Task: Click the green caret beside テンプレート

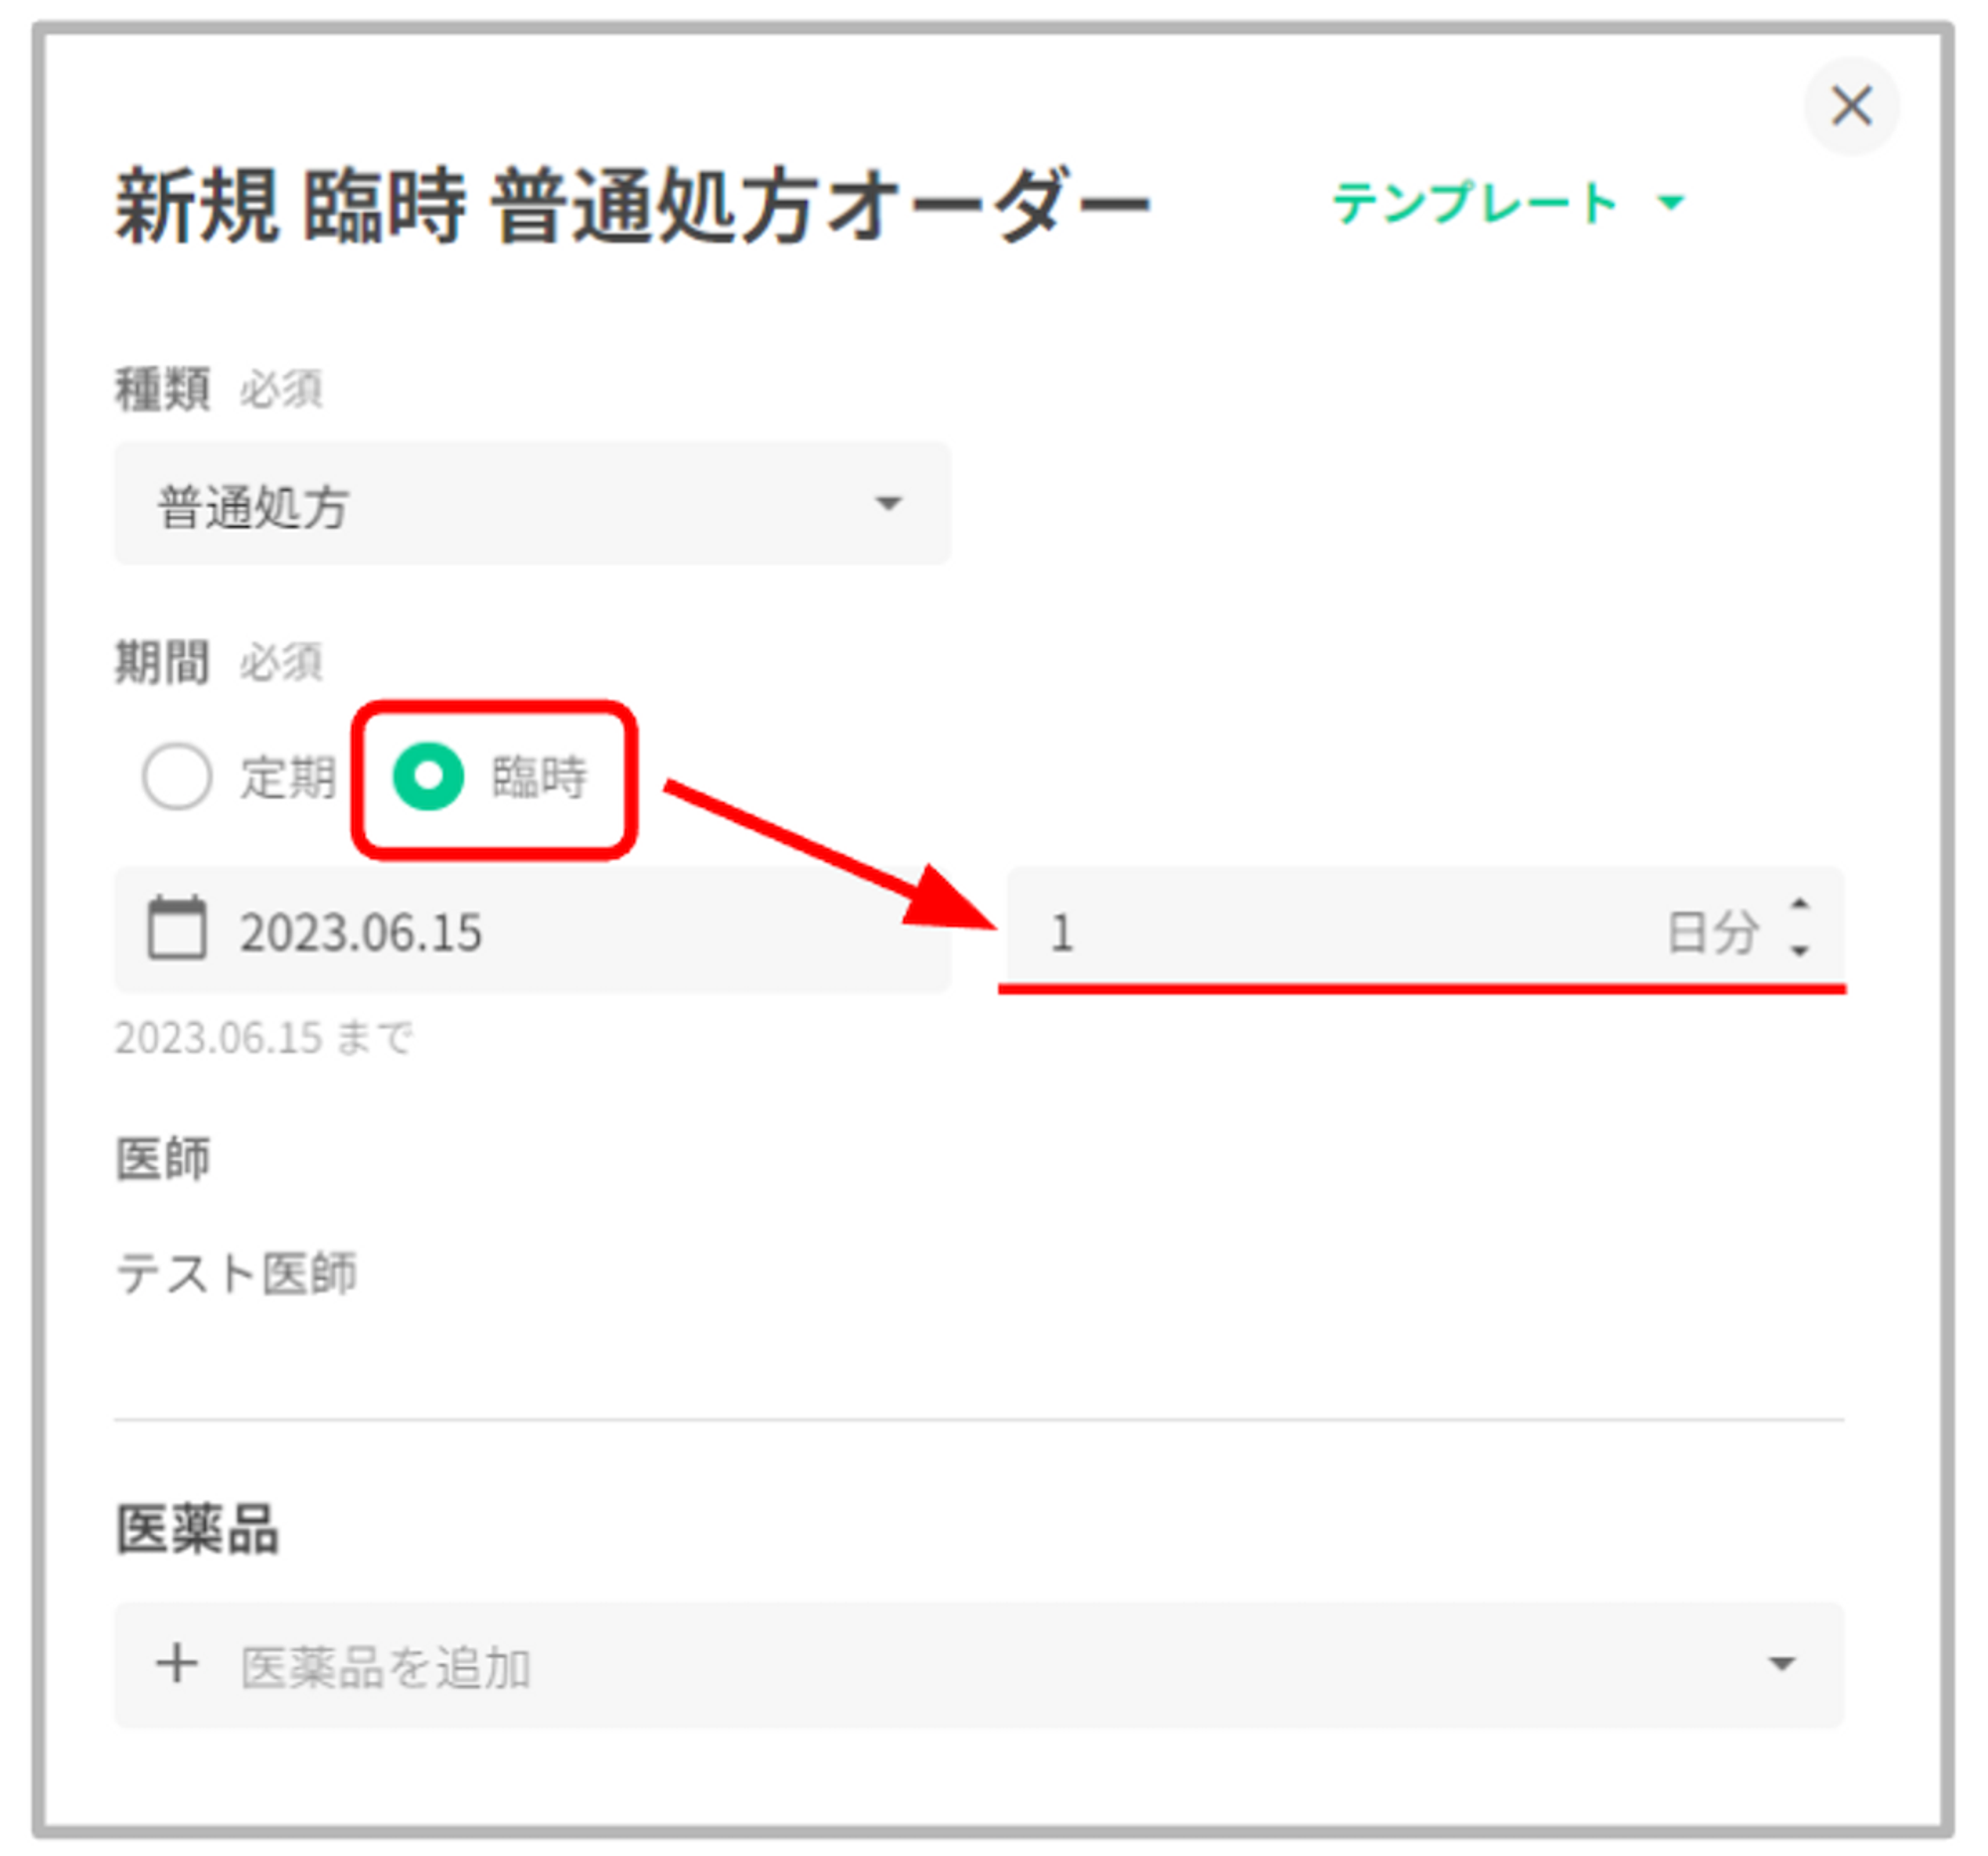Action: (1670, 203)
